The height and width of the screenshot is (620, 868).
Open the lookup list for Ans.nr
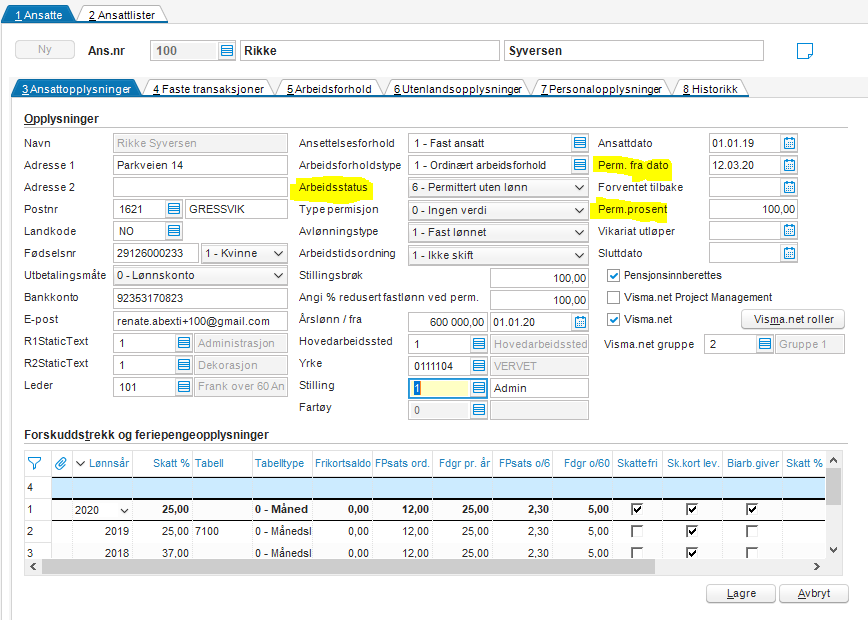(x=227, y=51)
